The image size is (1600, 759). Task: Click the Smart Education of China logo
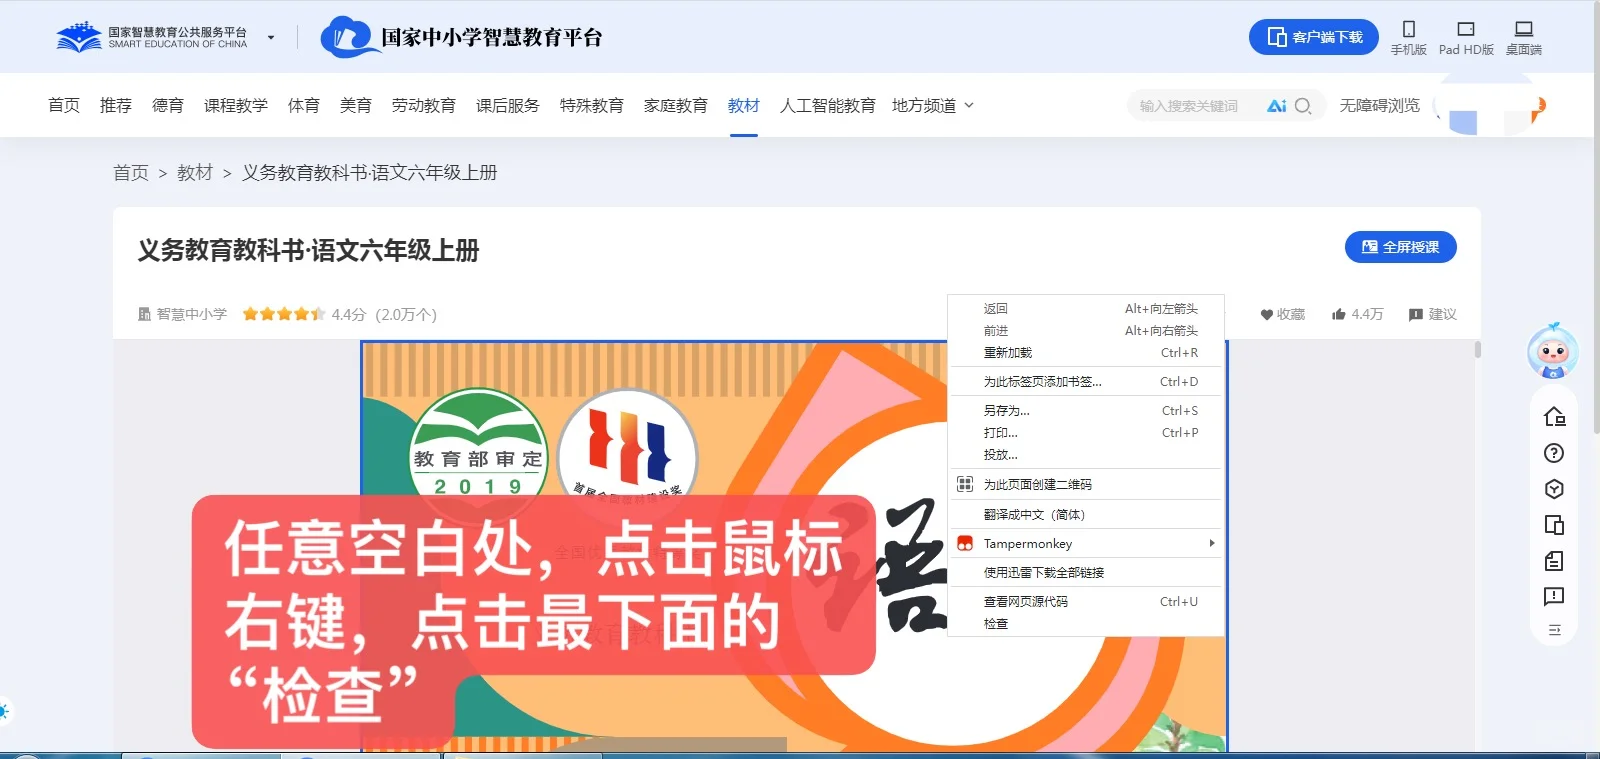(x=152, y=38)
